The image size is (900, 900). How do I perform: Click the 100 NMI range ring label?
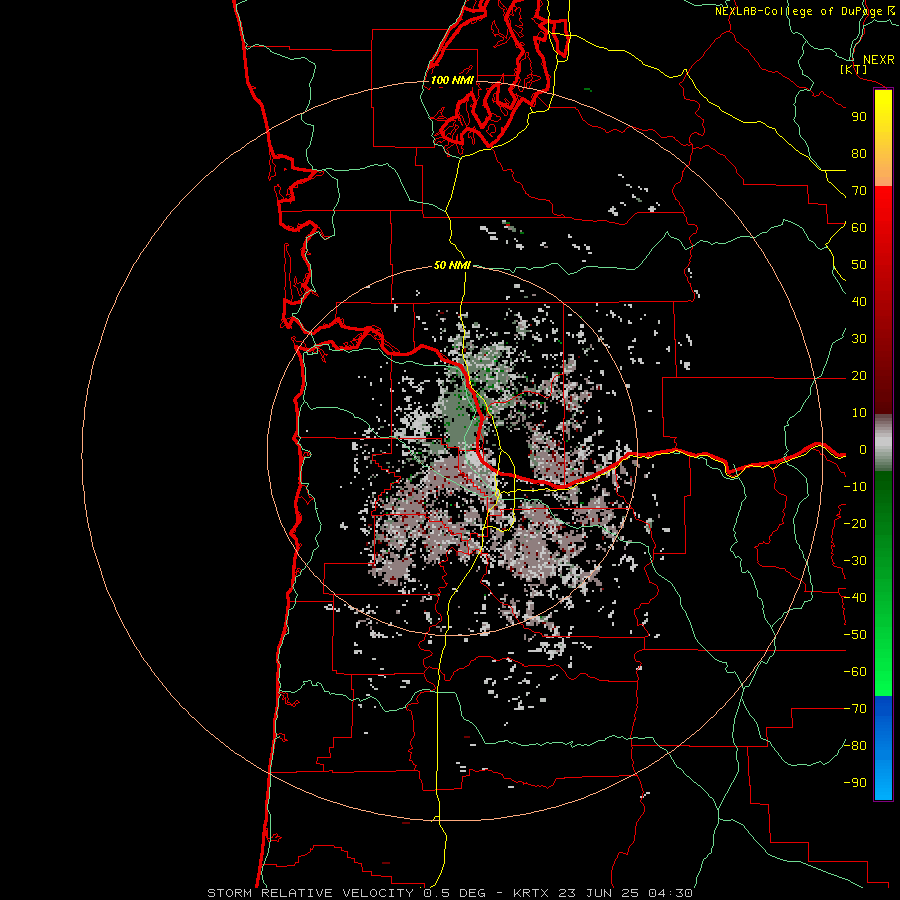pyautogui.click(x=452, y=80)
